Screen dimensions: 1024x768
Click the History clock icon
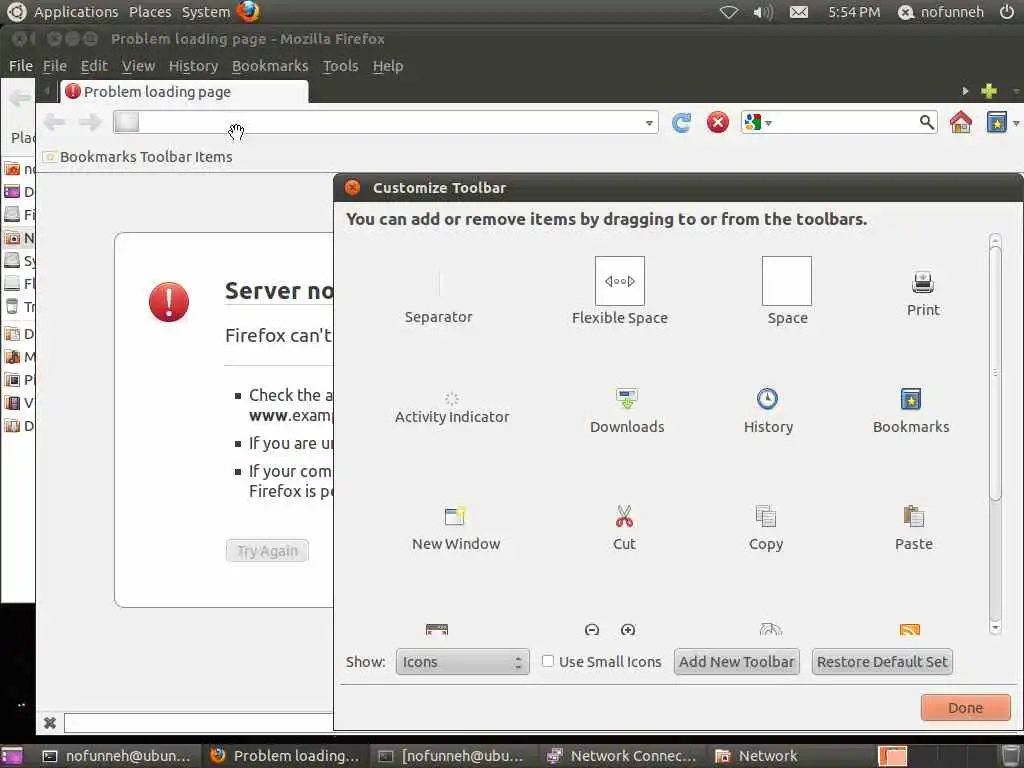[767, 398]
